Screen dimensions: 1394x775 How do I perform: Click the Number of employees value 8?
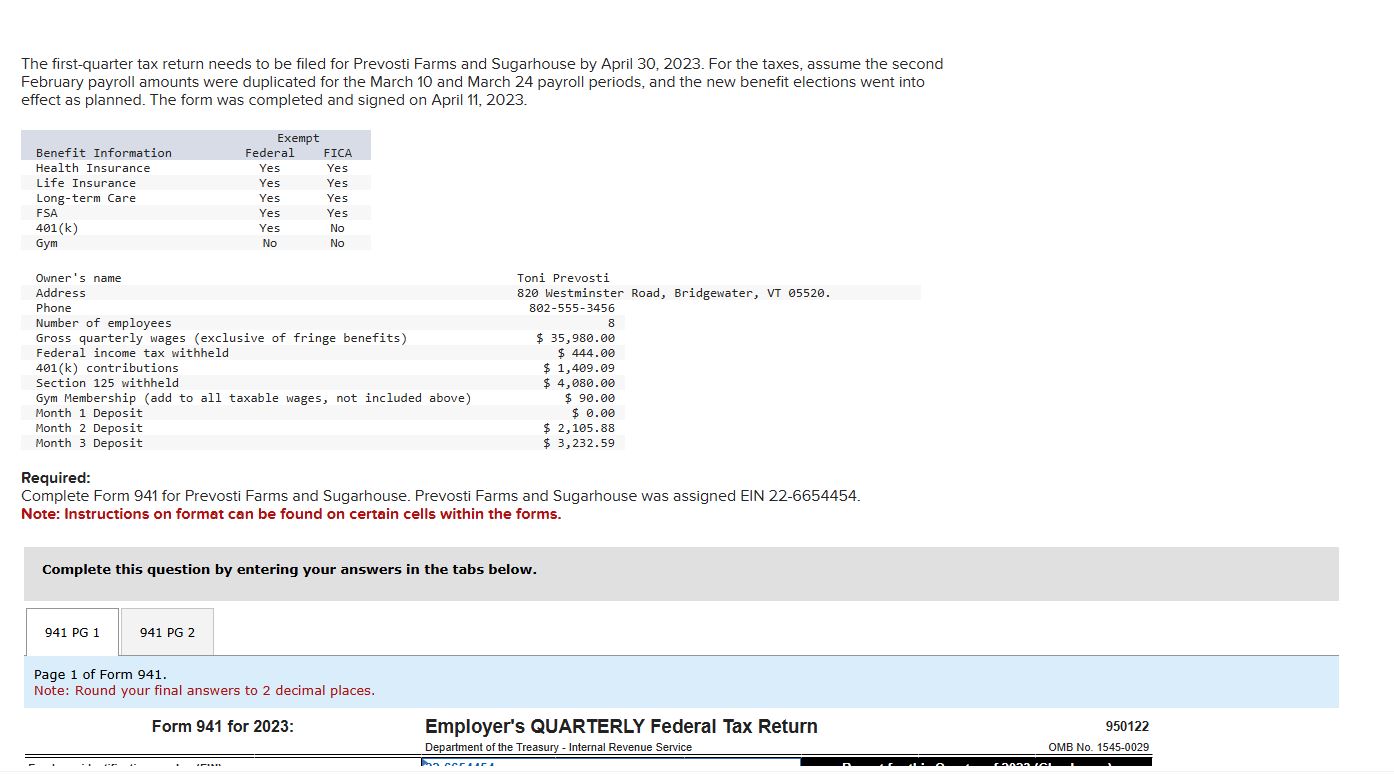[612, 323]
